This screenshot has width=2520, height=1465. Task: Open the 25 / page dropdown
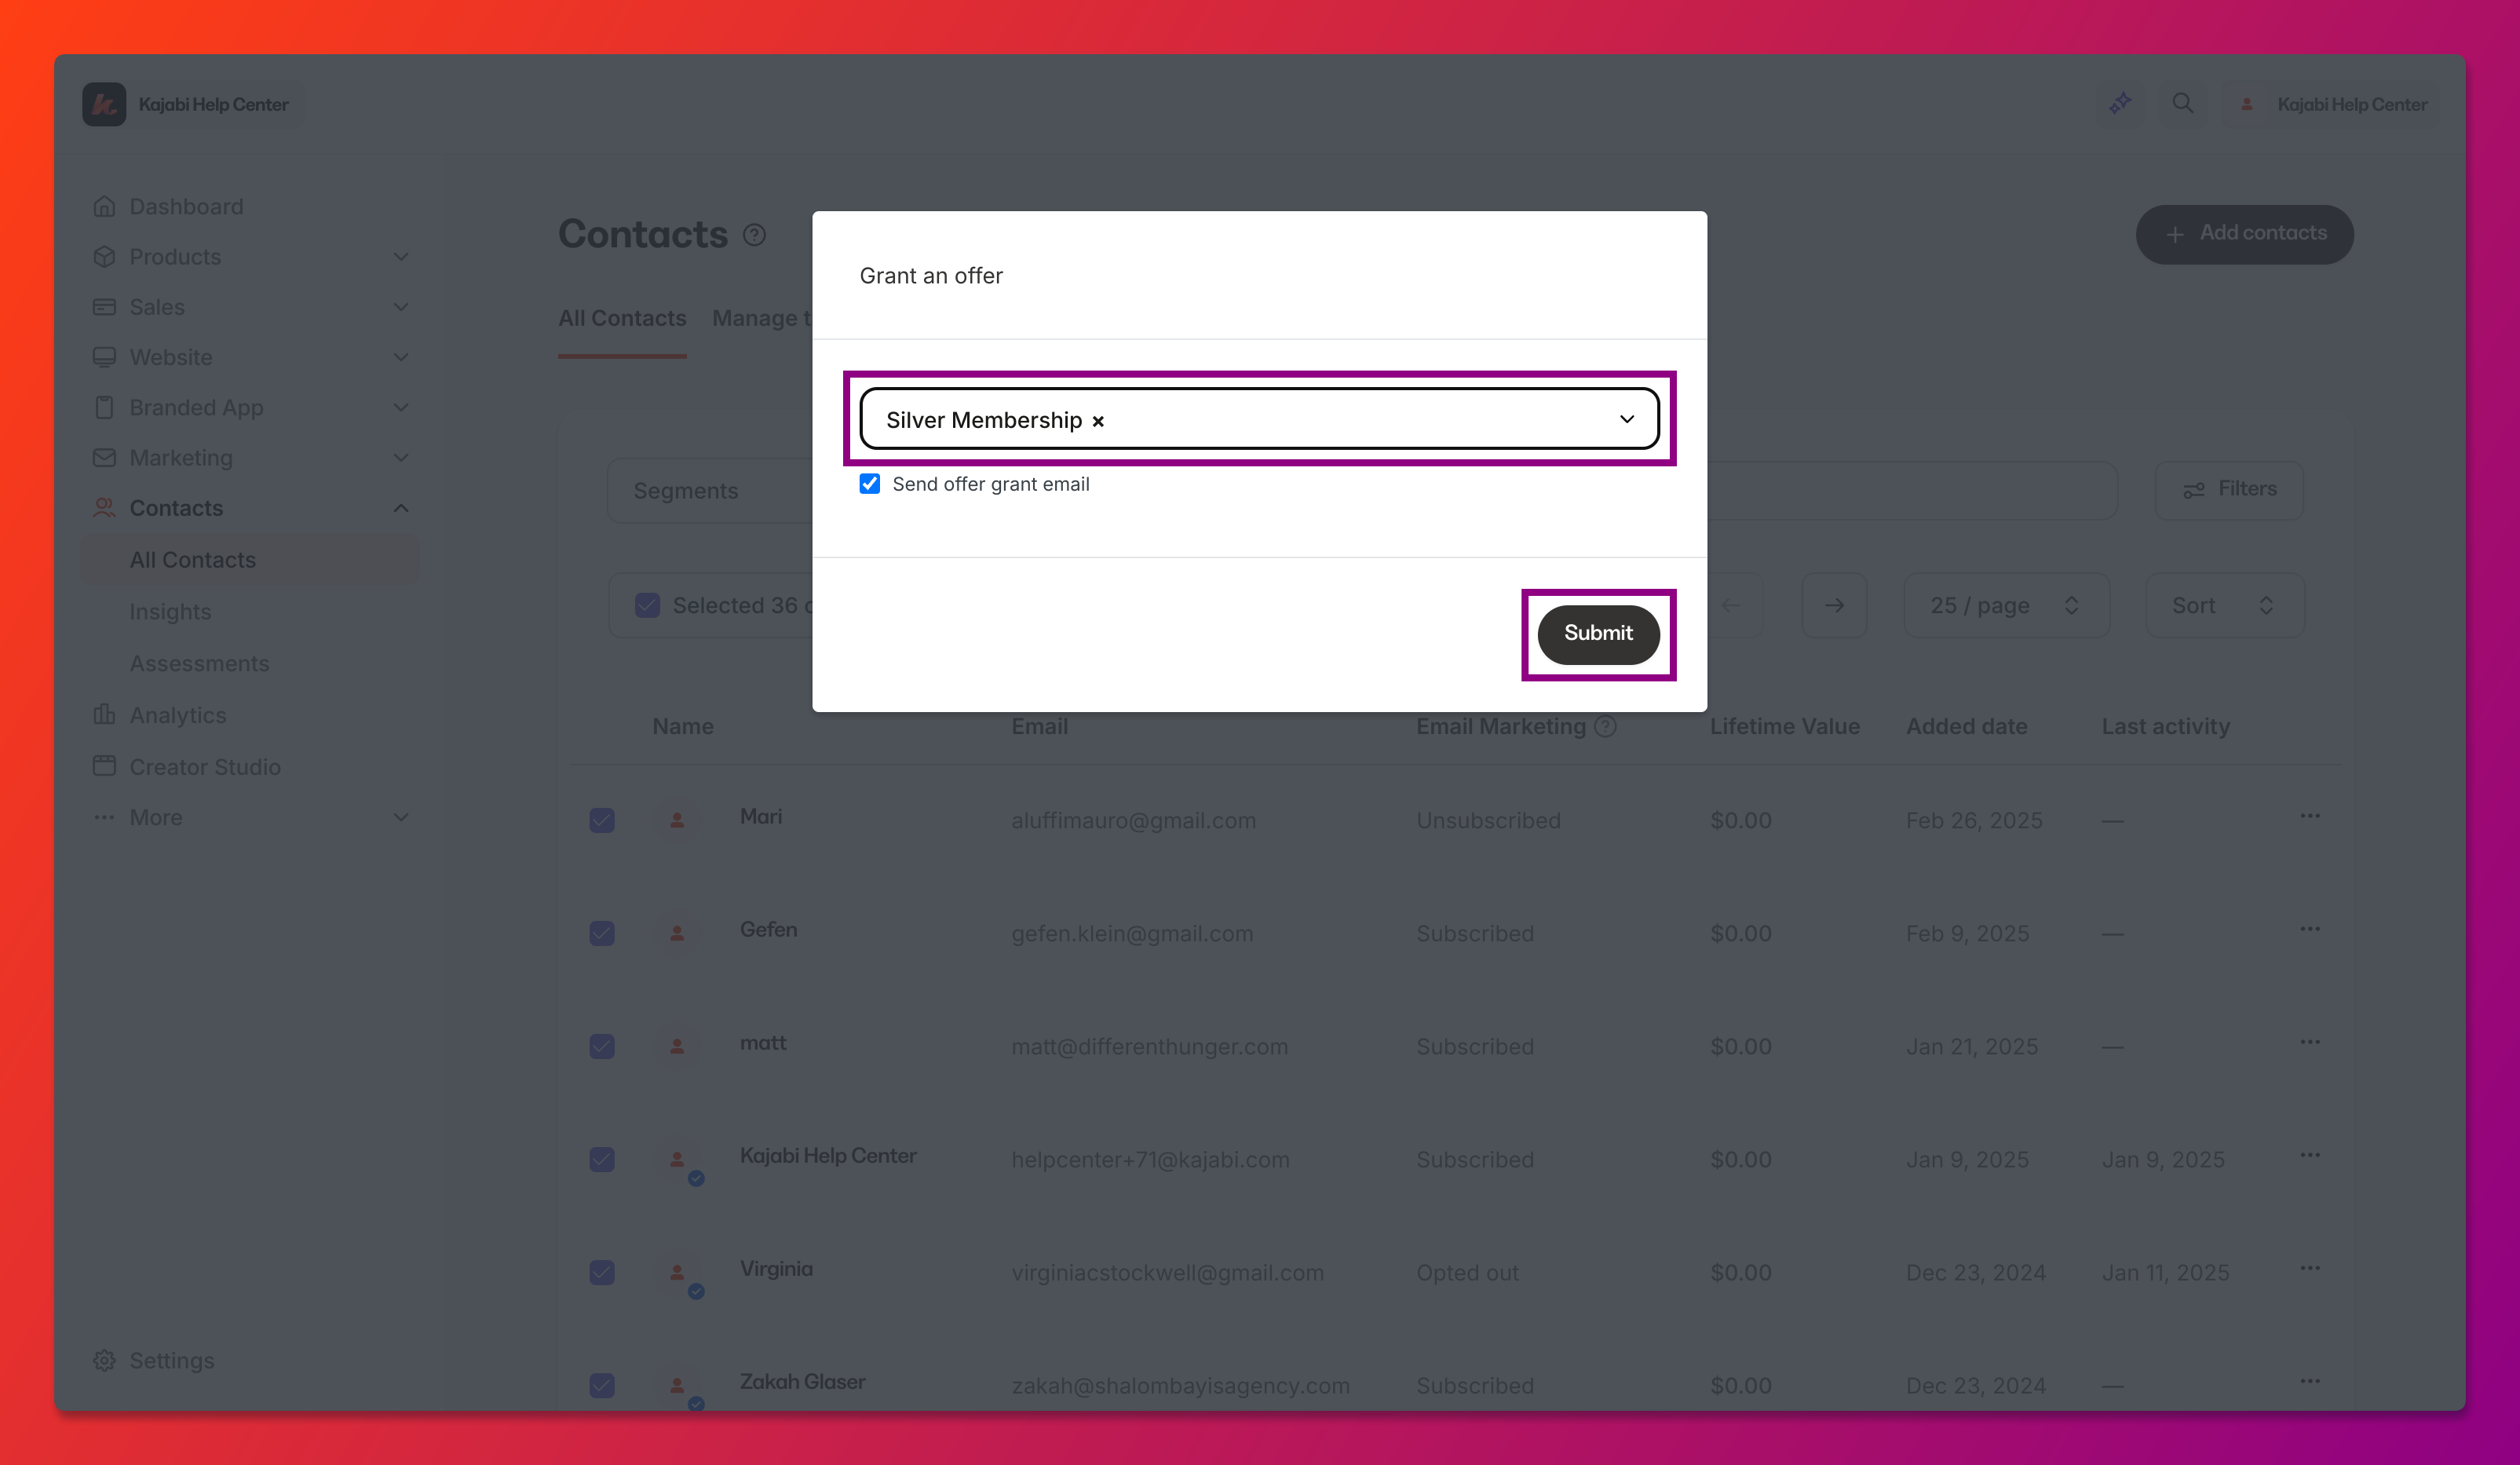pos(2006,605)
